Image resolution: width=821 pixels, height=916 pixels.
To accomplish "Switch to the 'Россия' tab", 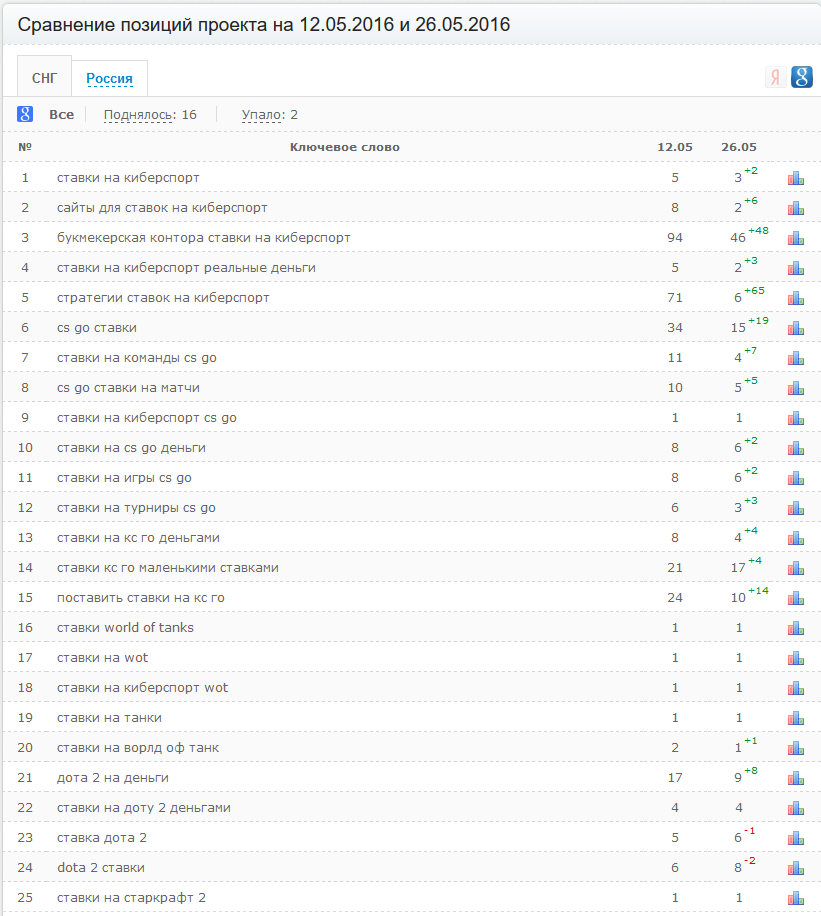I will [x=109, y=78].
